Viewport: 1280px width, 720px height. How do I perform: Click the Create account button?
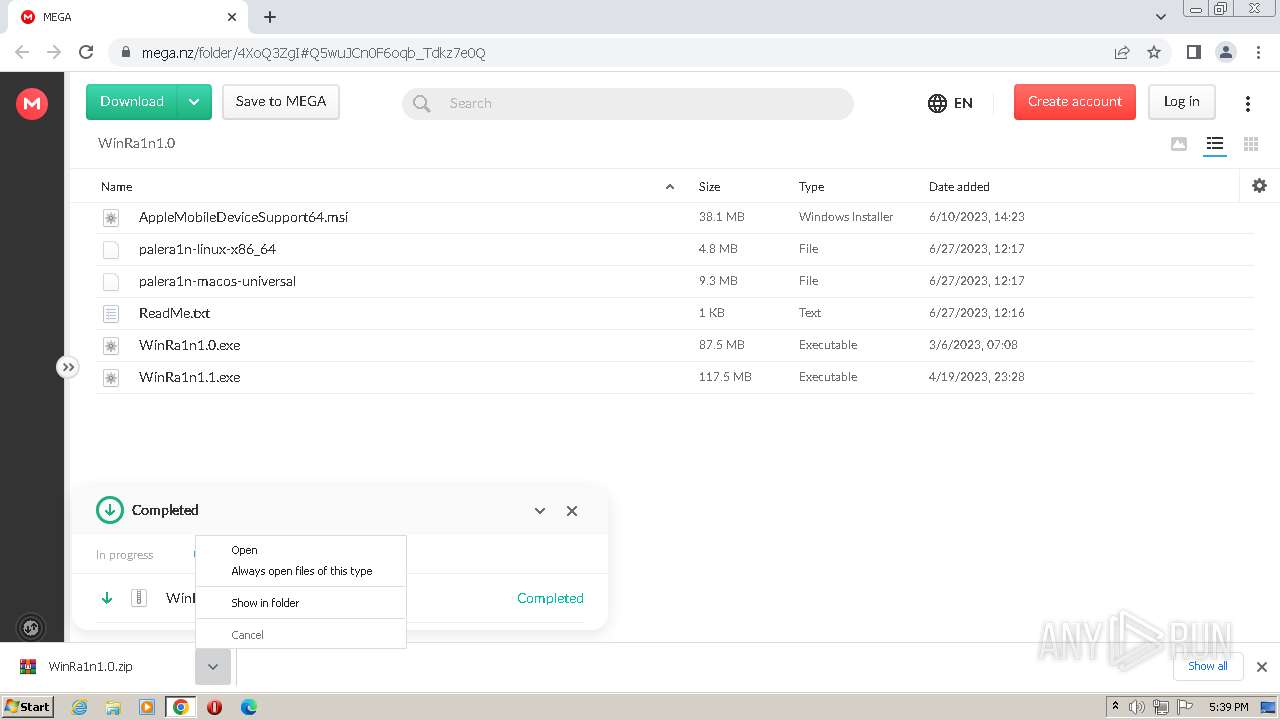1075,102
